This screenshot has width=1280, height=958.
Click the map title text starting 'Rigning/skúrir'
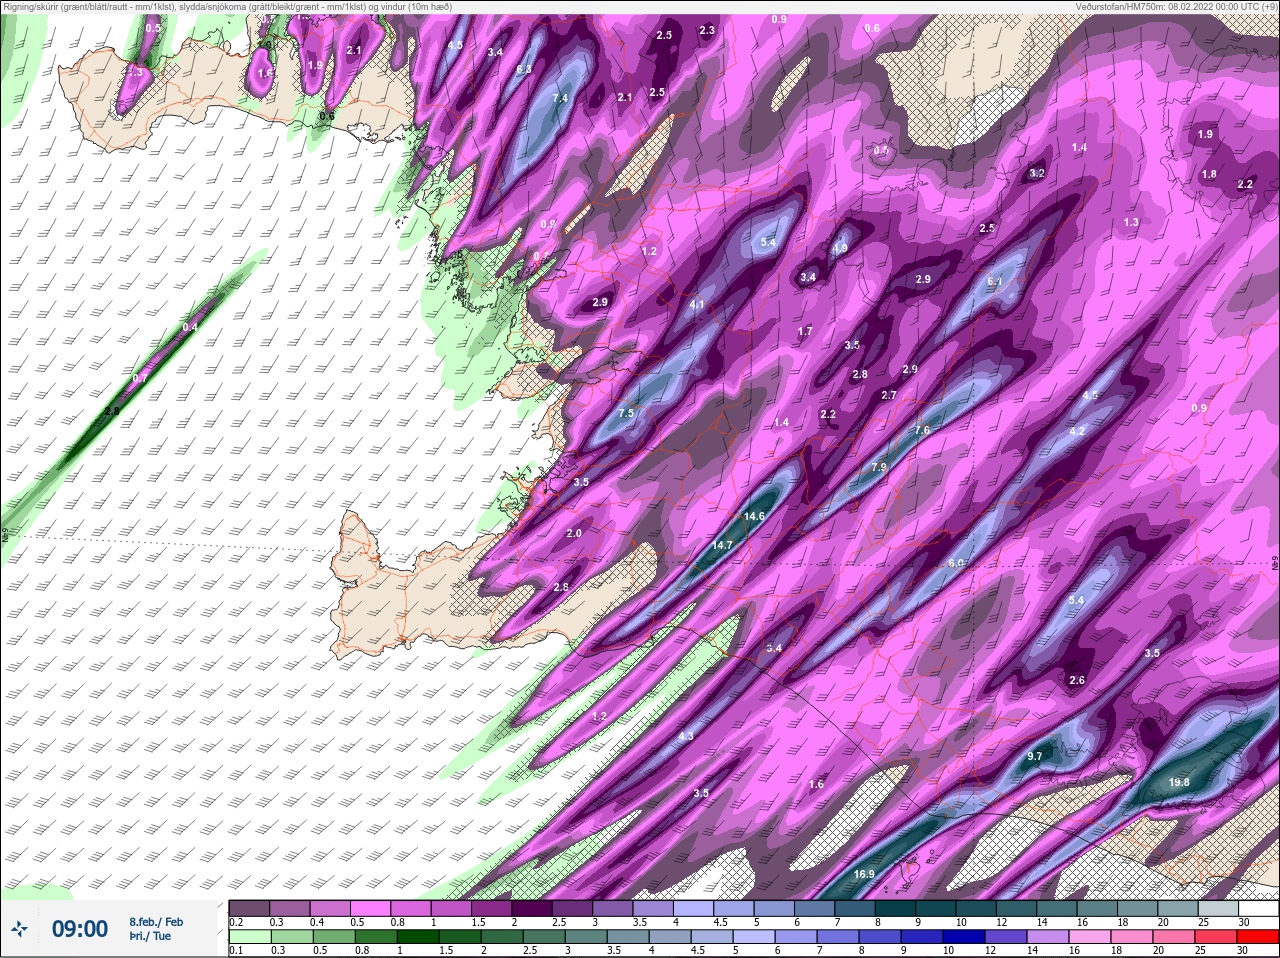click(x=227, y=6)
